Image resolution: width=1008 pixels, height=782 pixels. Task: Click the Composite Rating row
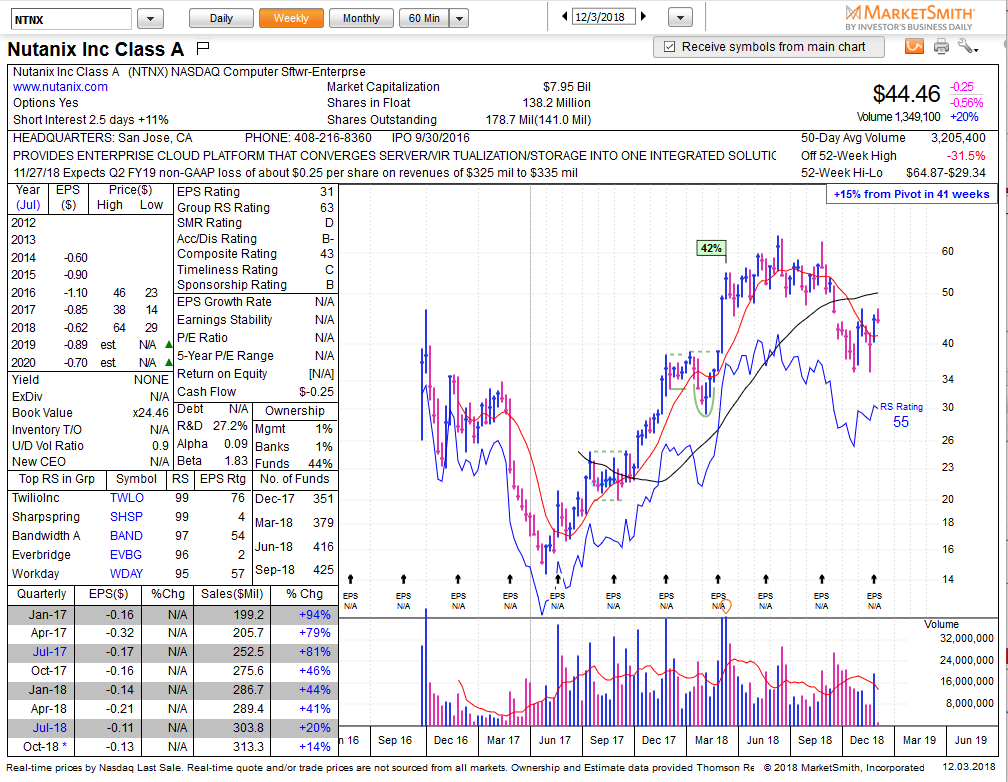pos(256,254)
